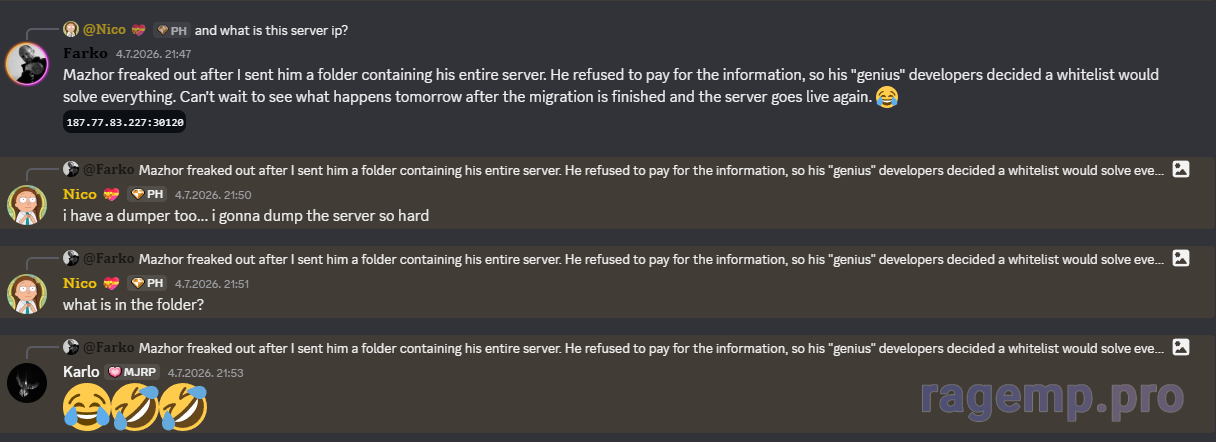The width and height of the screenshot is (1216, 442).
Task: Click the image attachment icon above 'what is in the folder?'
Action: [x=1181, y=258]
